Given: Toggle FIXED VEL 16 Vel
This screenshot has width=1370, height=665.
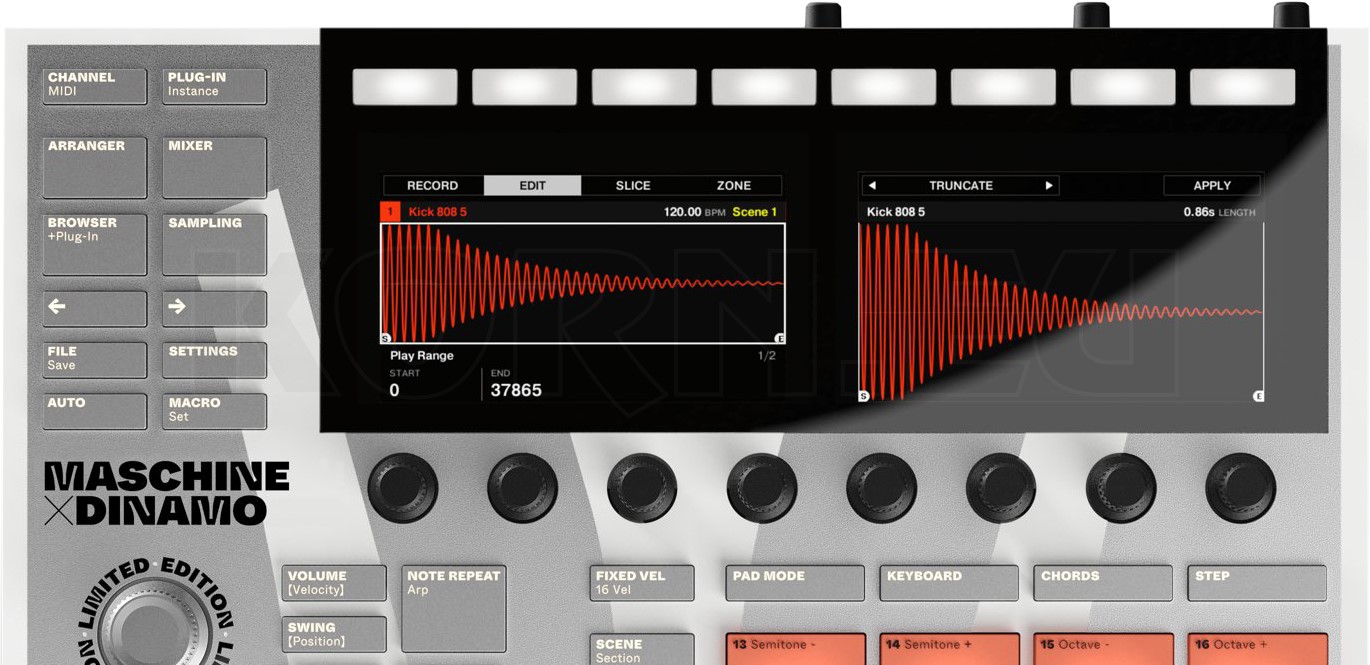Looking at the screenshot, I should (x=639, y=582).
